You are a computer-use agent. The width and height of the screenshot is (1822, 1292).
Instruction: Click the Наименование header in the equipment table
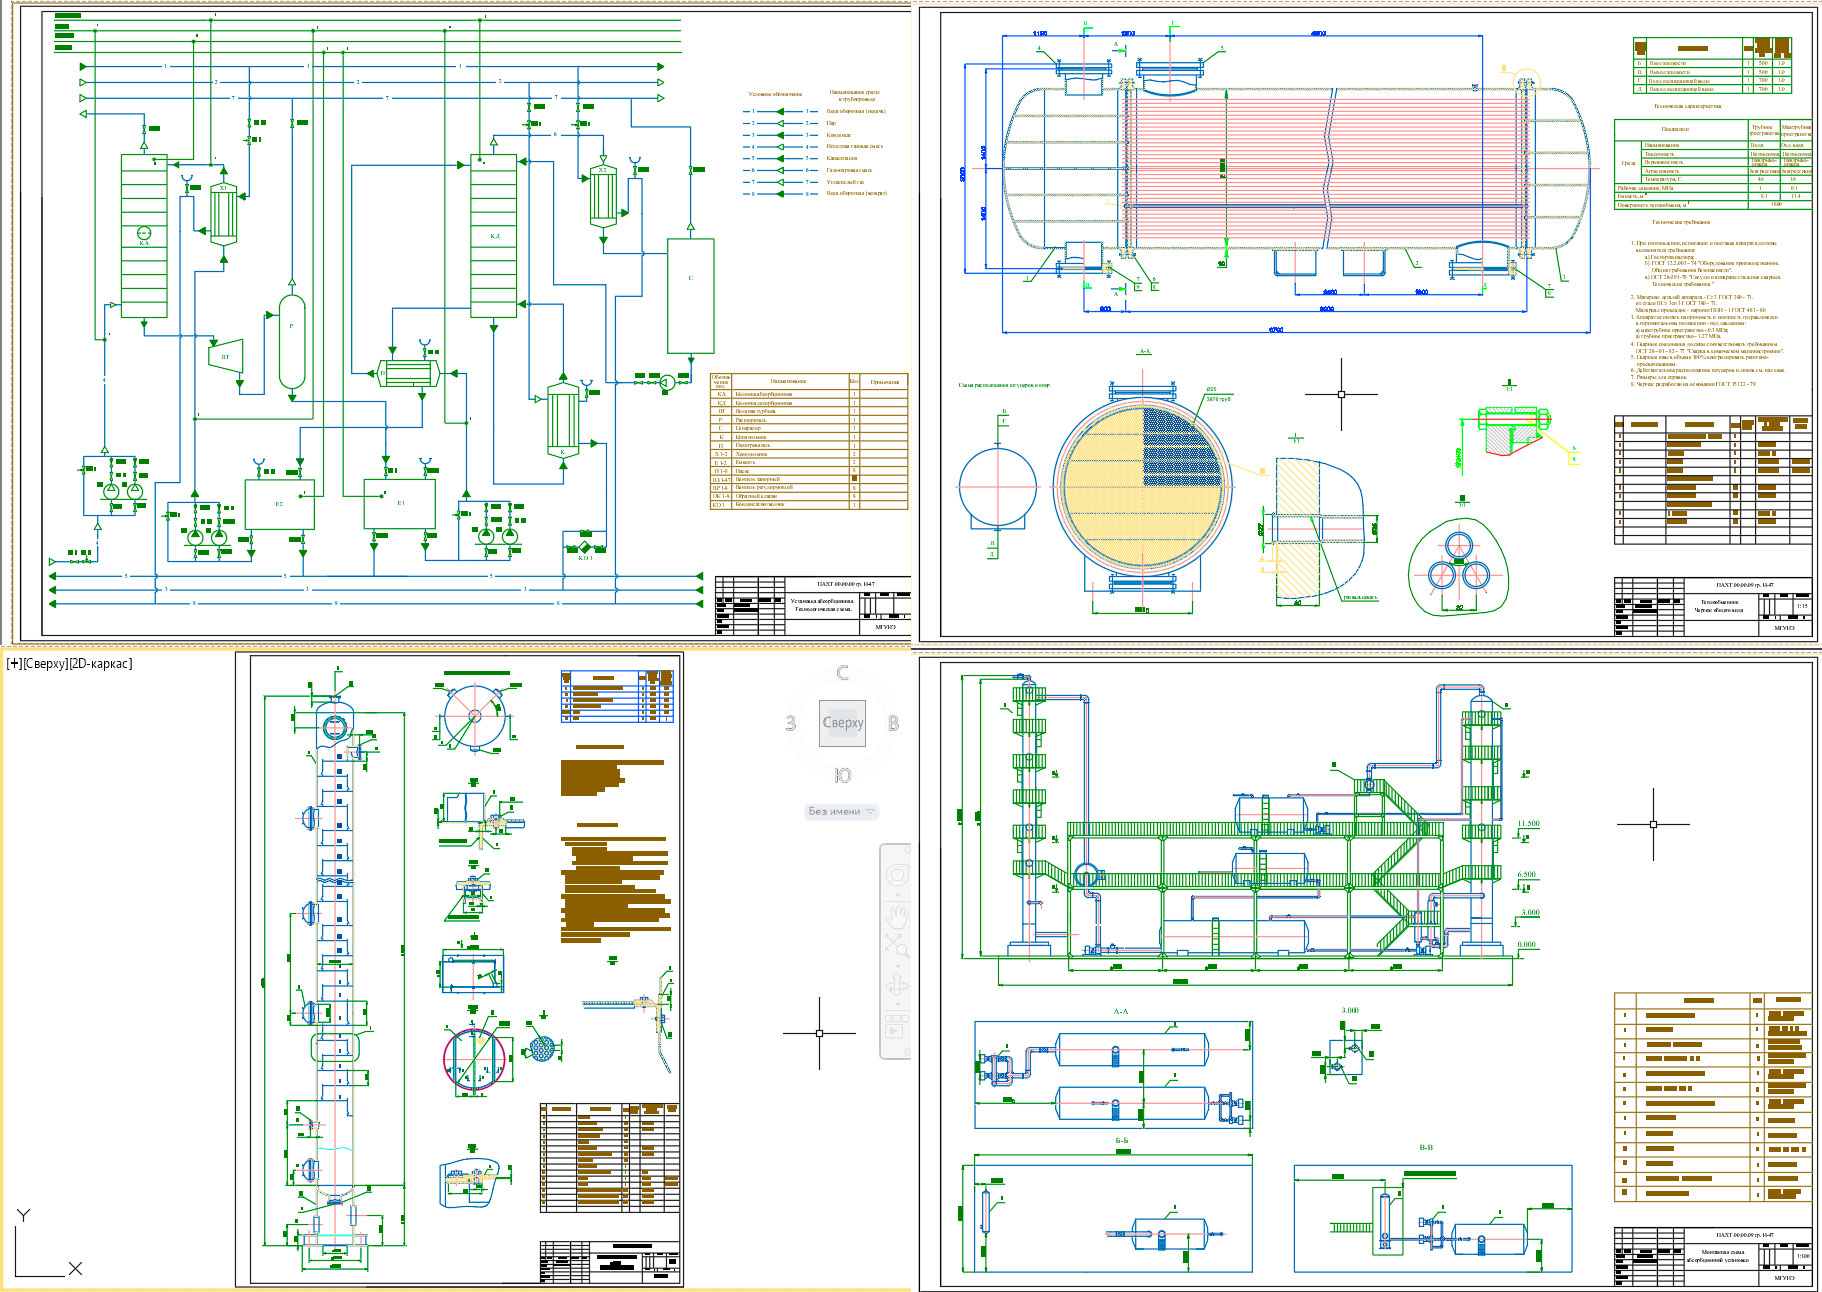(x=788, y=381)
